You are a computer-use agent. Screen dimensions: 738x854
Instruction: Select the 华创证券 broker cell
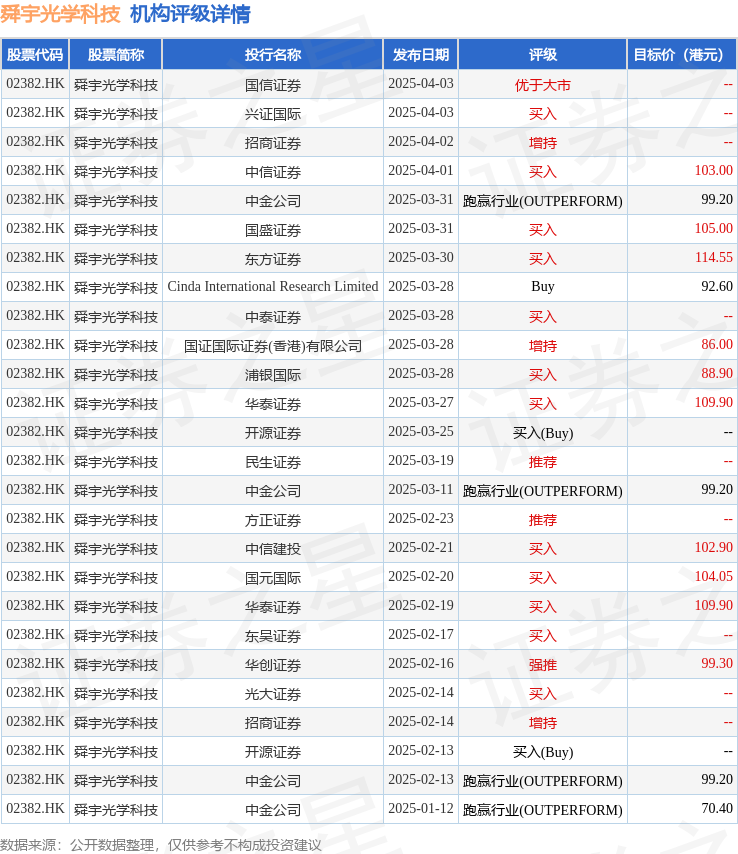[x=273, y=665]
